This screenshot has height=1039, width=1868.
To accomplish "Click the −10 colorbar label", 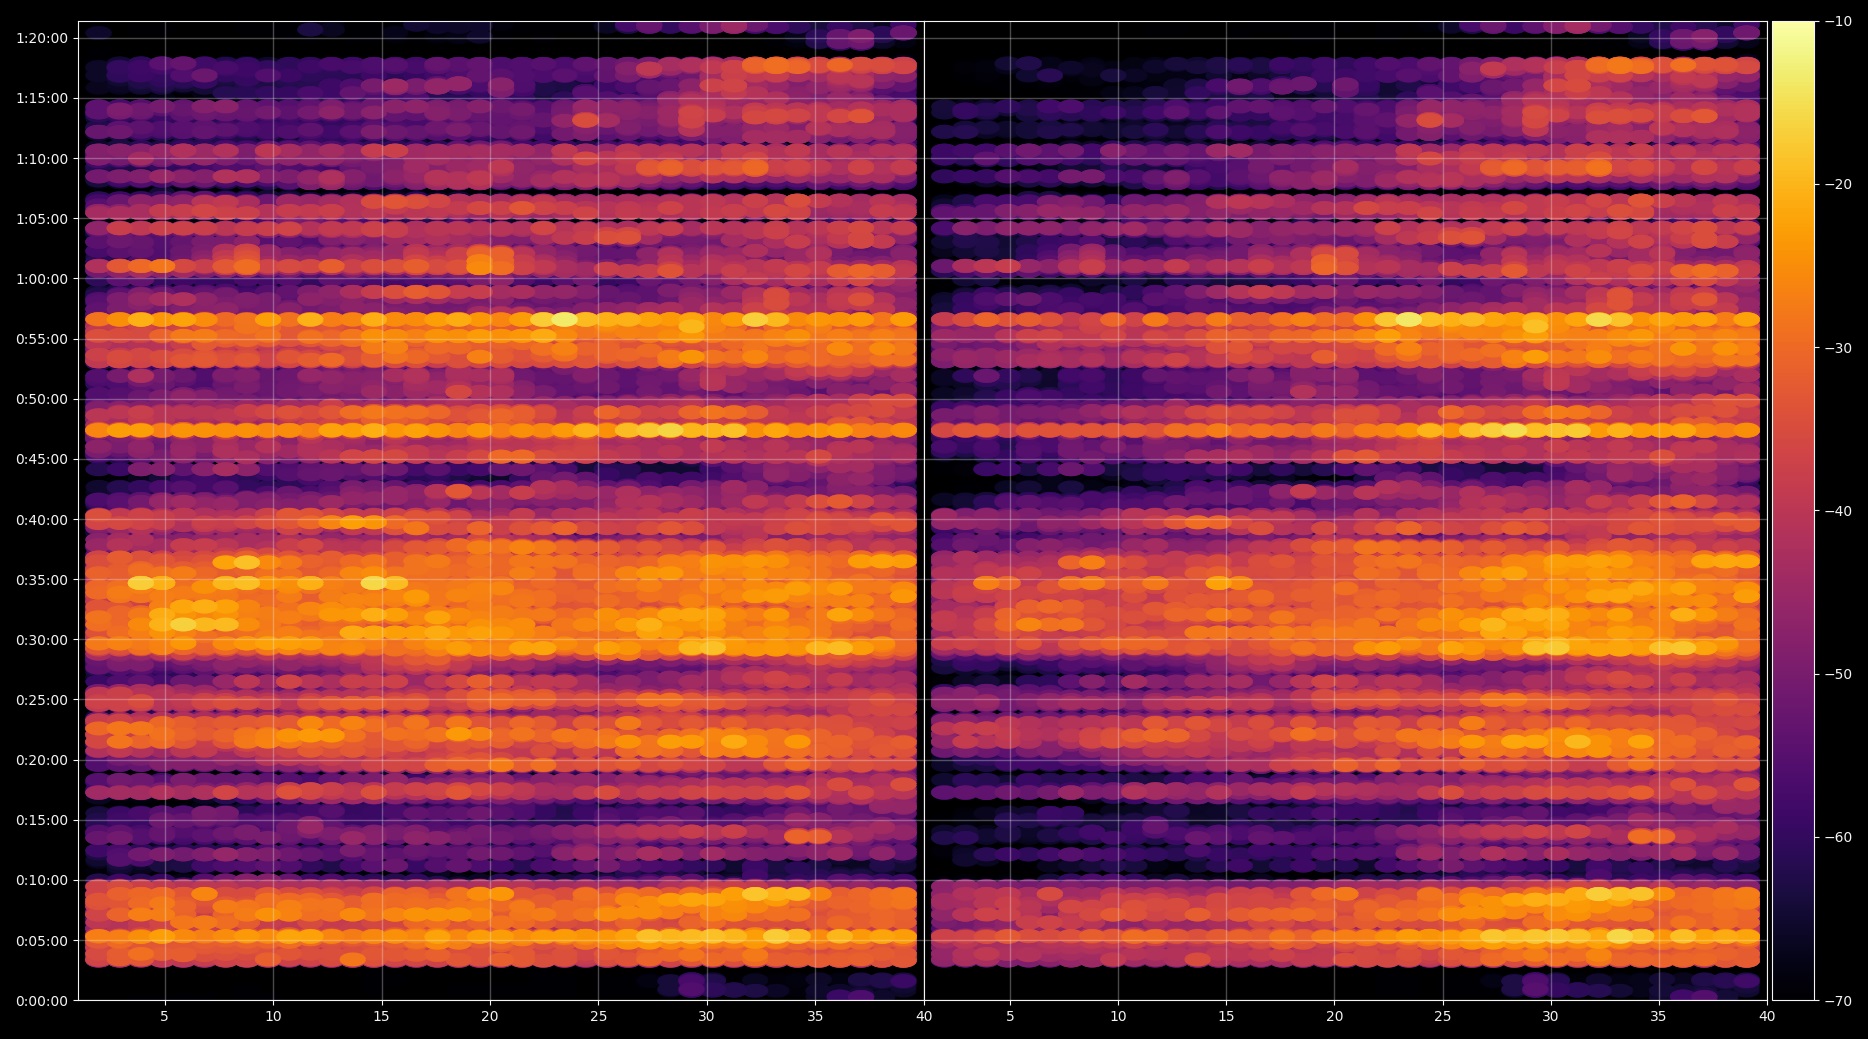I will [x=1838, y=21].
